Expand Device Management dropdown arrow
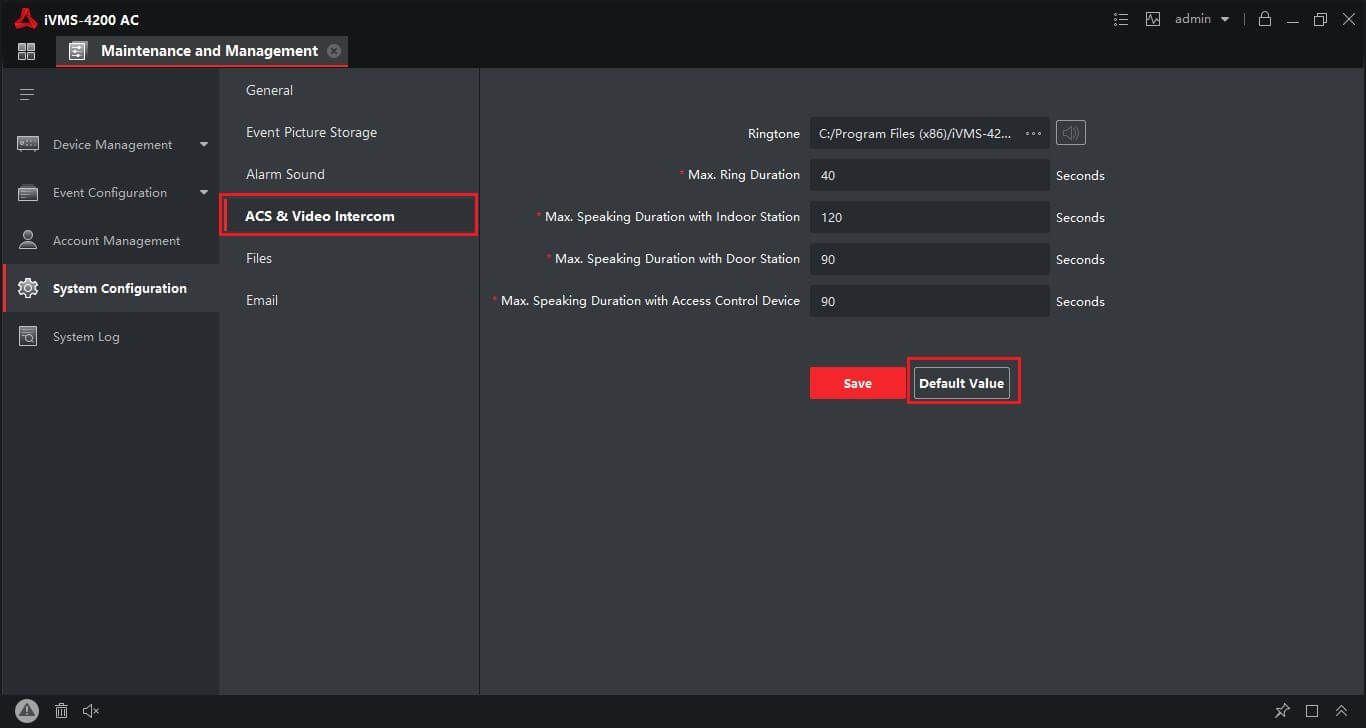The height and width of the screenshot is (728, 1366). 204,145
